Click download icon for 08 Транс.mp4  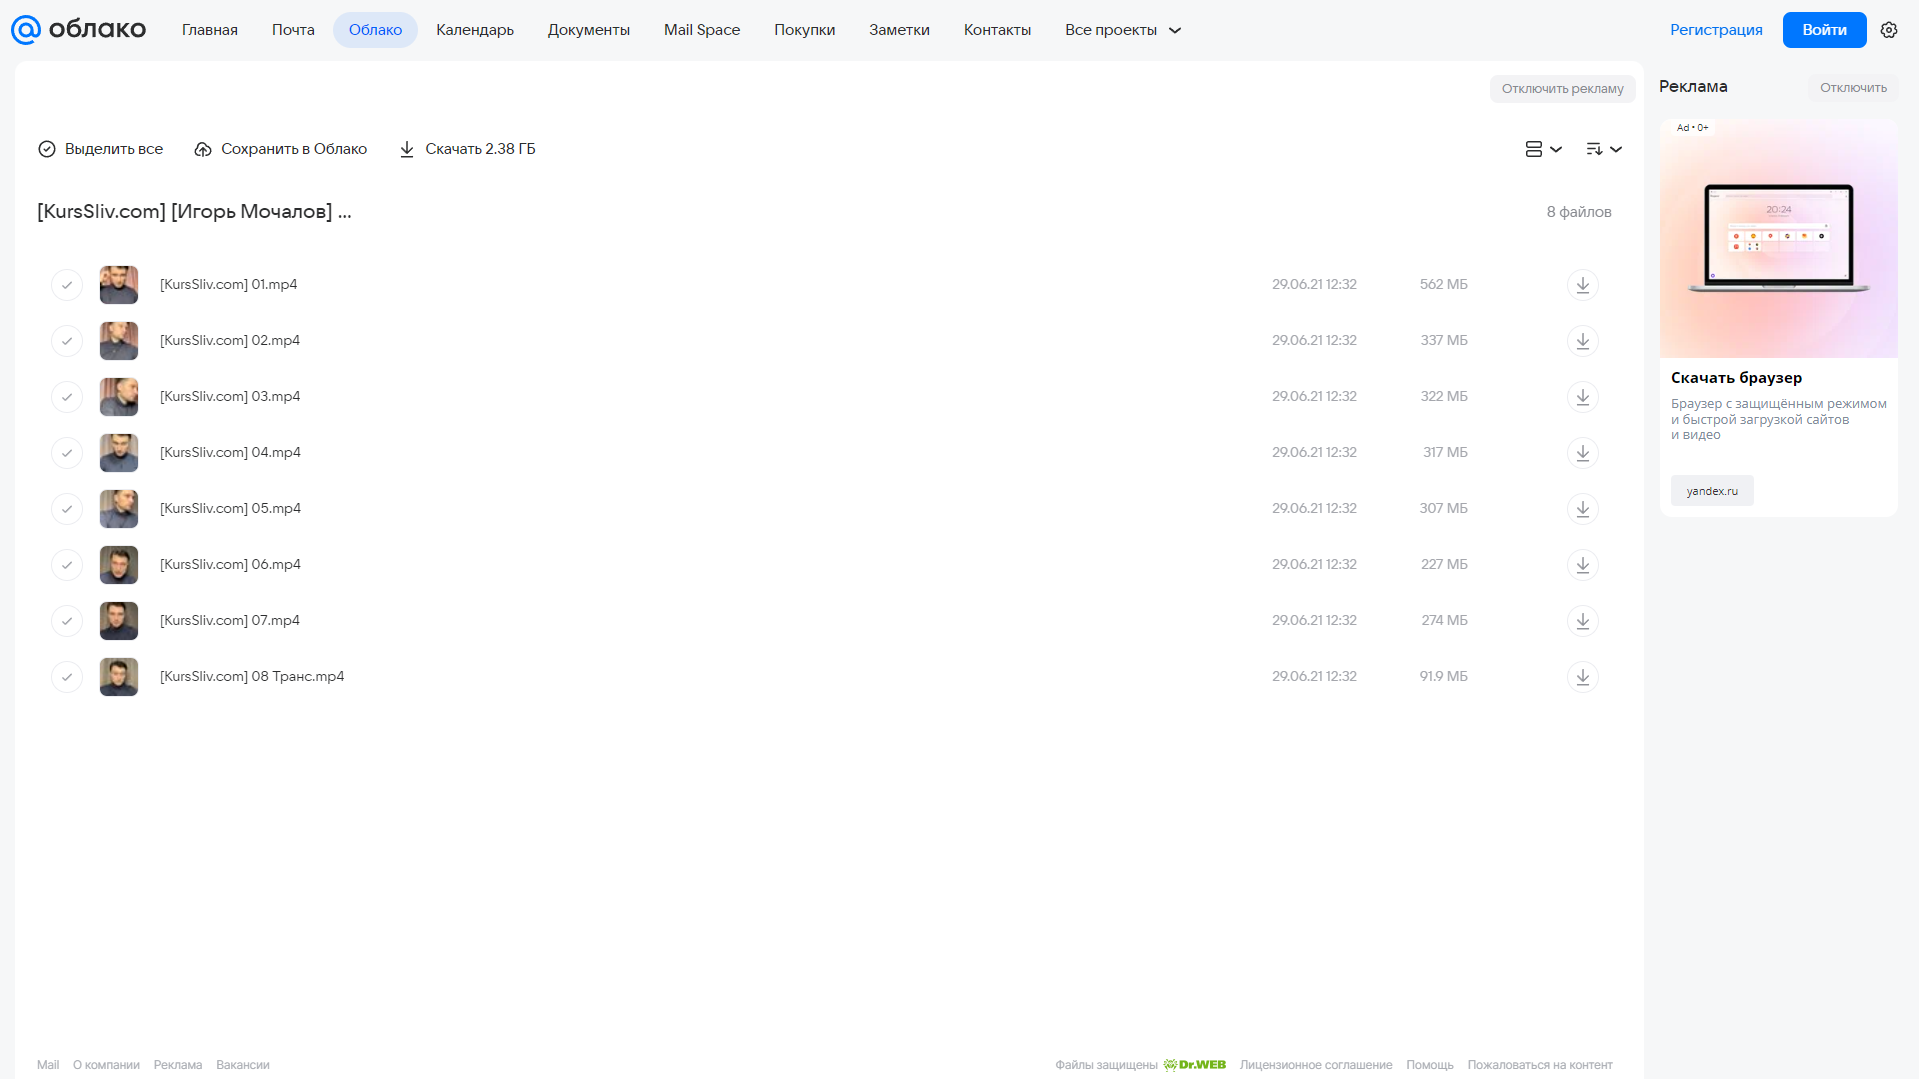(x=1582, y=677)
